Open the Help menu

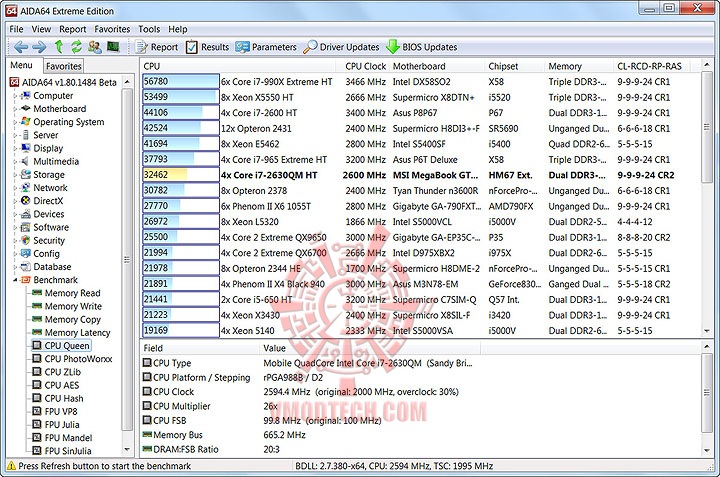pos(178,29)
